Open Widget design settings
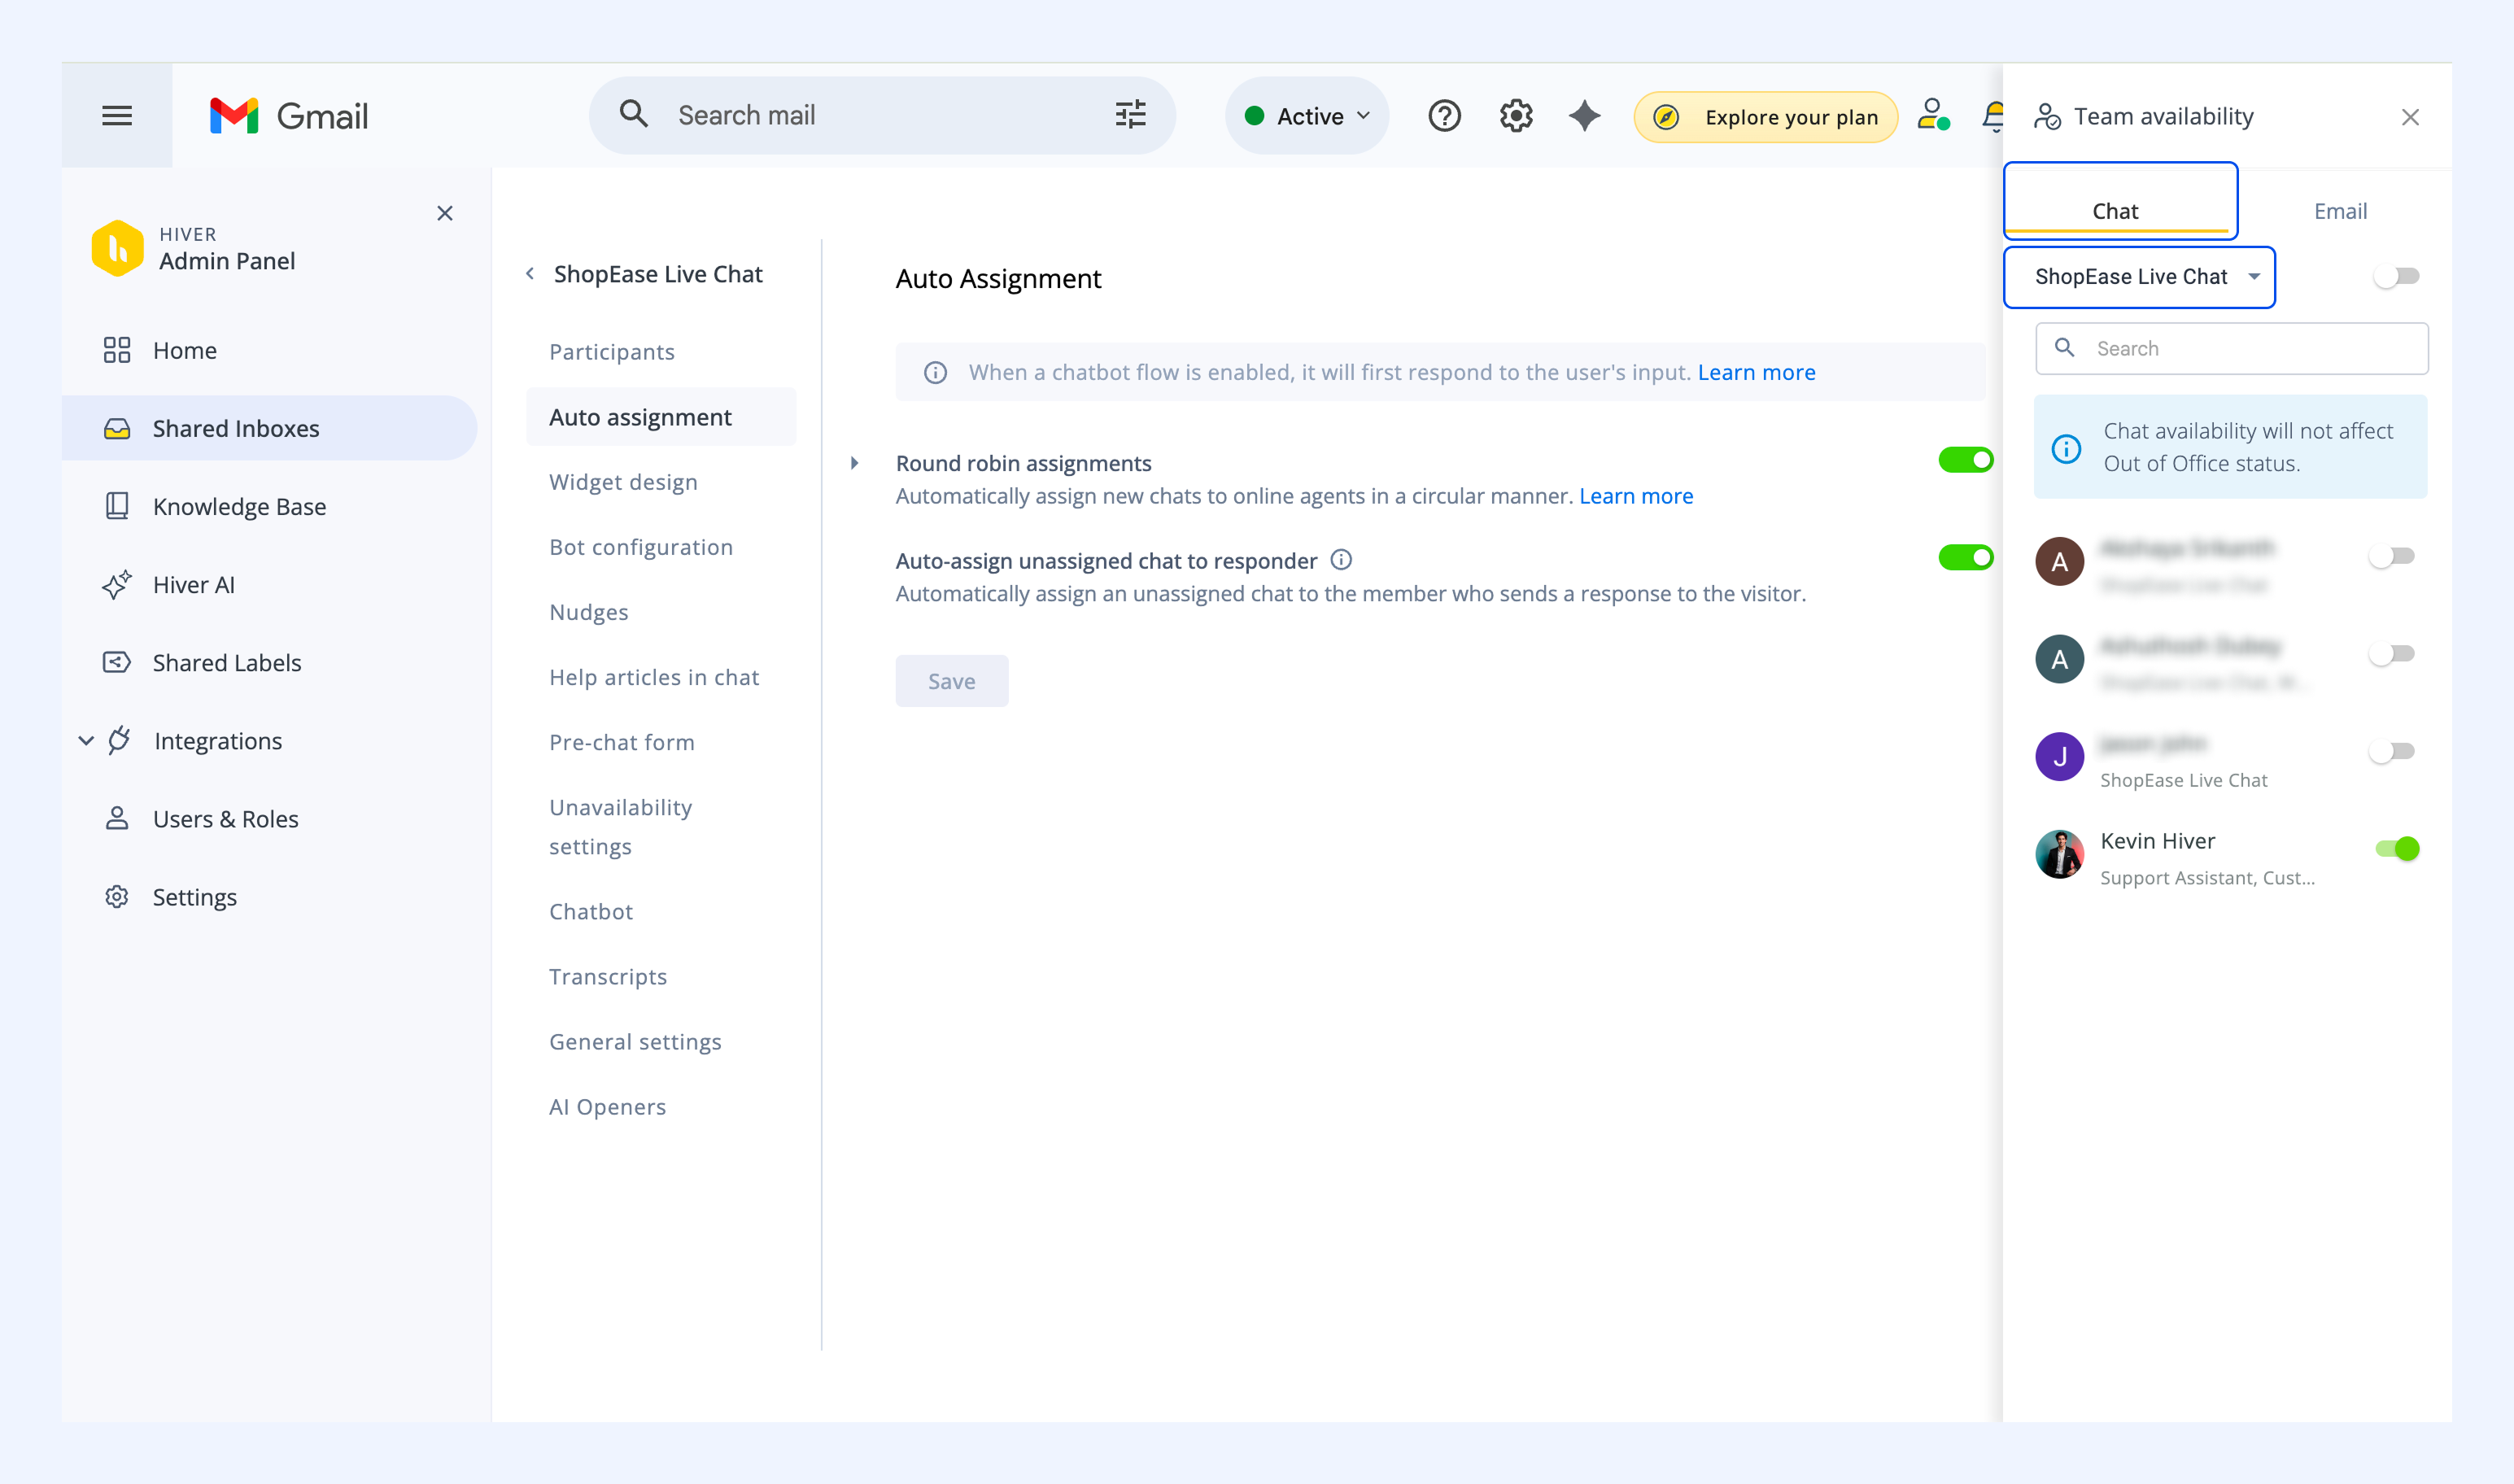This screenshot has width=2514, height=1484. coord(623,482)
